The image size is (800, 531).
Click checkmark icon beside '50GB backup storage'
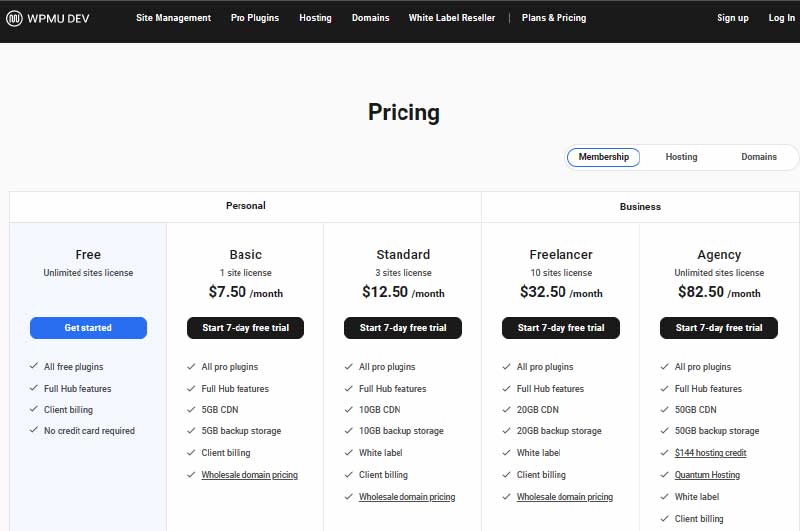coord(665,431)
